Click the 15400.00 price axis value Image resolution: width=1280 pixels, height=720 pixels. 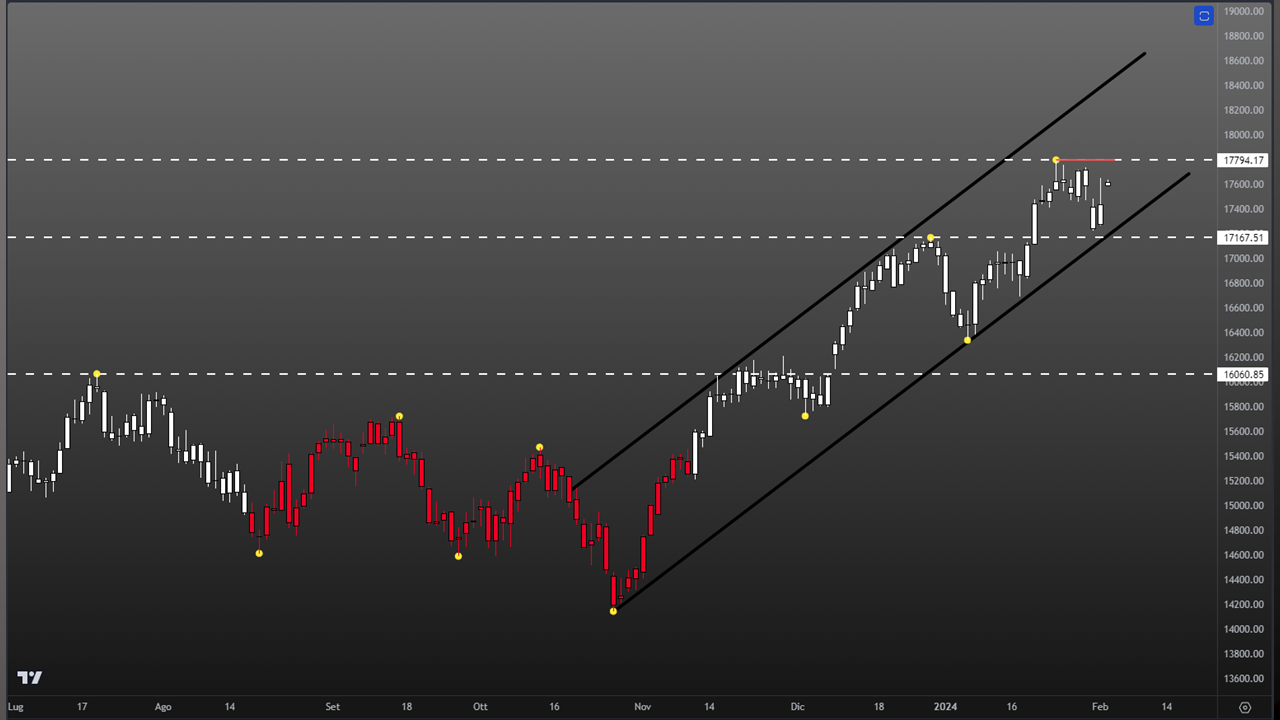point(1244,456)
